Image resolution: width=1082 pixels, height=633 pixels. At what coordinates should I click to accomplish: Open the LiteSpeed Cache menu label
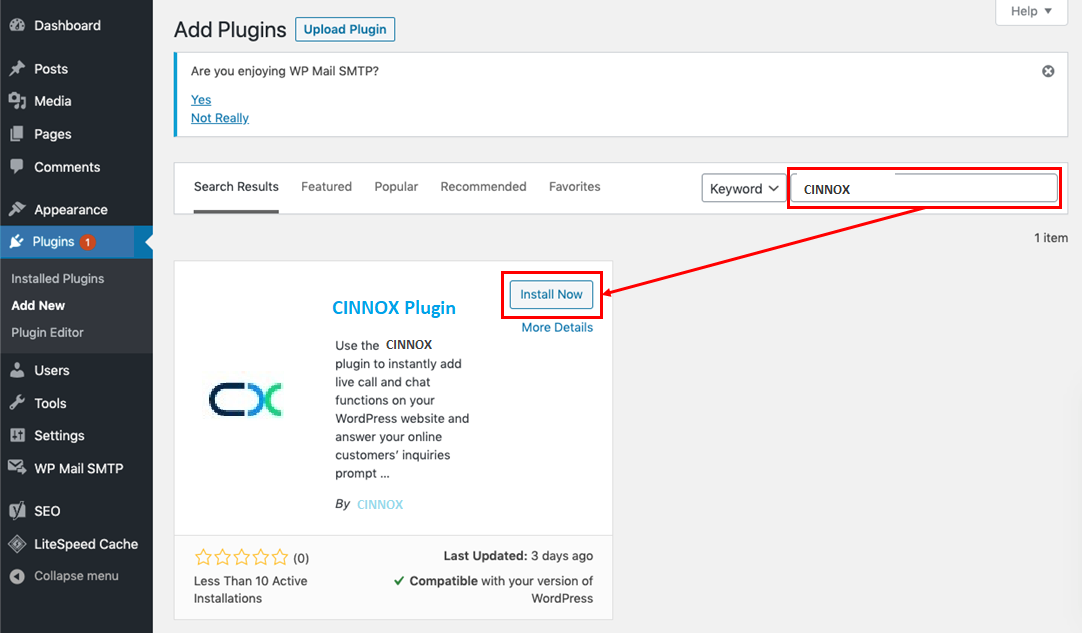pos(86,544)
